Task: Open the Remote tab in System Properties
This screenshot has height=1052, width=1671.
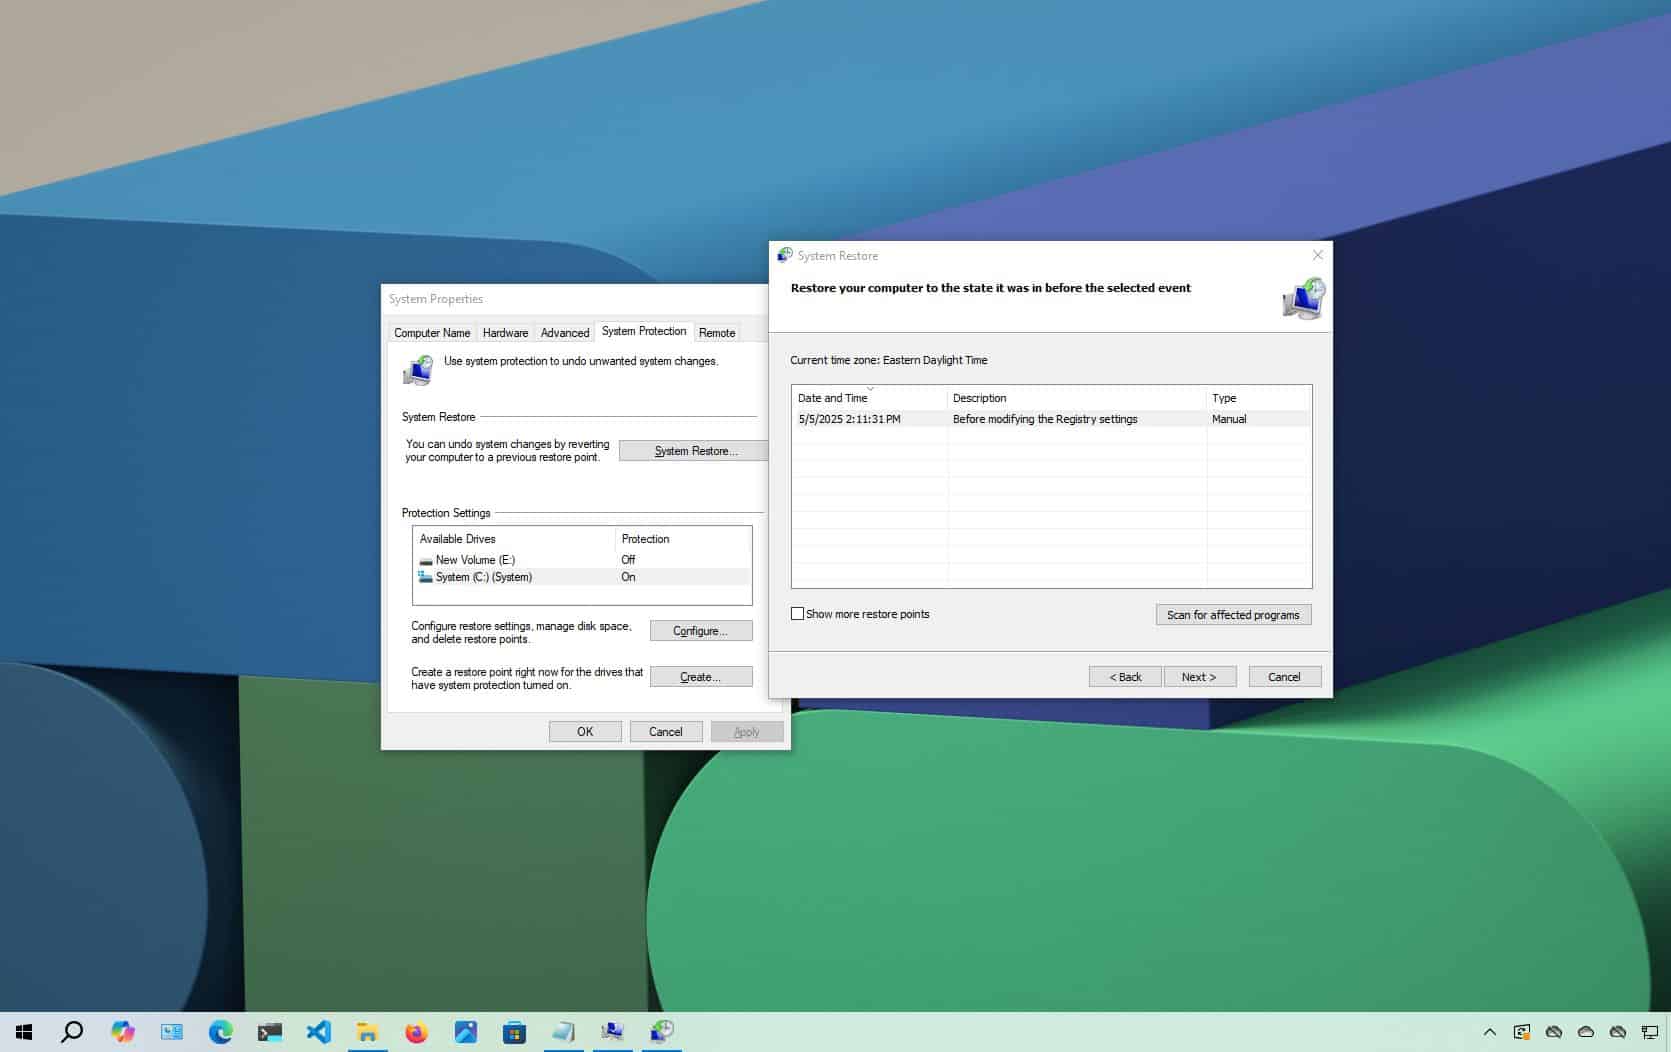Action: coord(717,332)
